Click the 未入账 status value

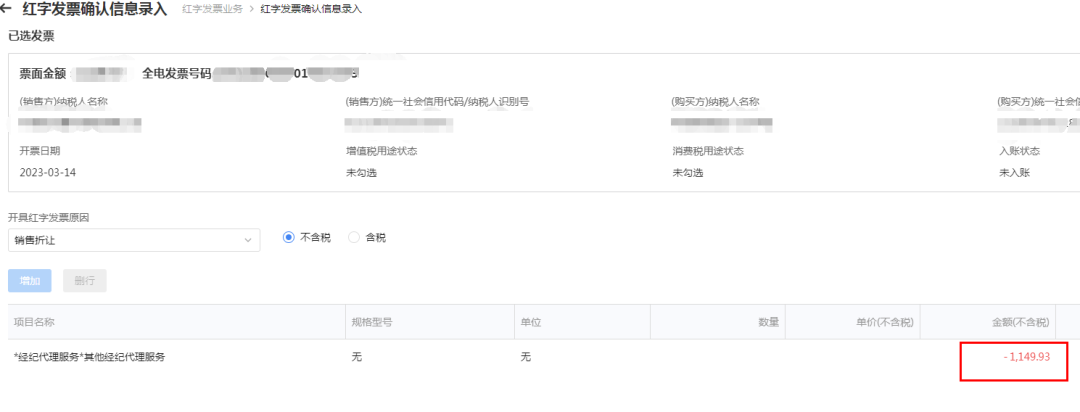[x=1014, y=173]
